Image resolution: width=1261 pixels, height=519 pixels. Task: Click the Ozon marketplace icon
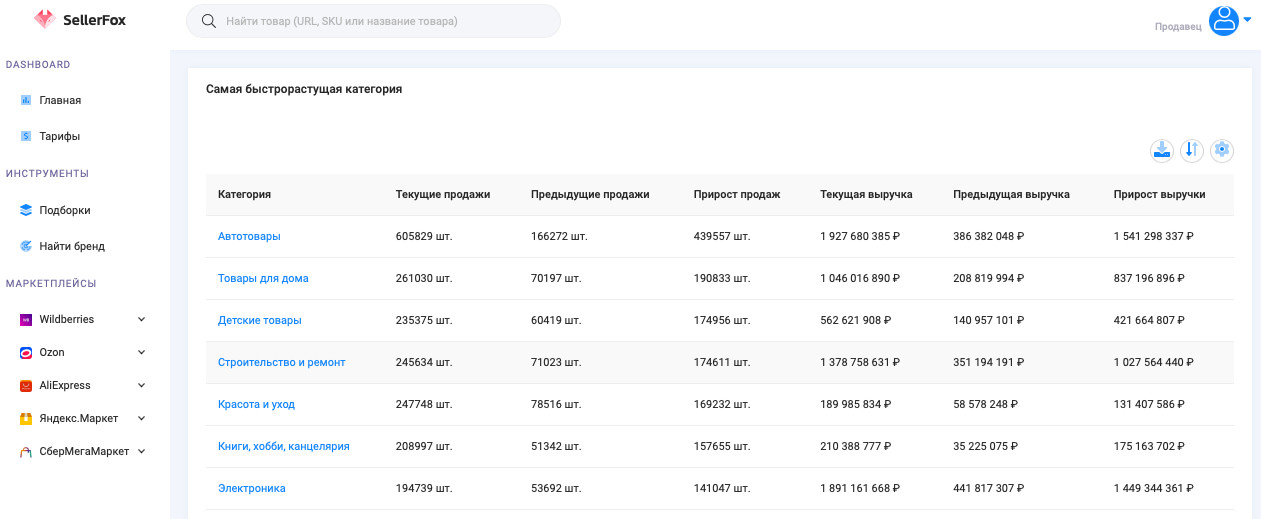26,352
